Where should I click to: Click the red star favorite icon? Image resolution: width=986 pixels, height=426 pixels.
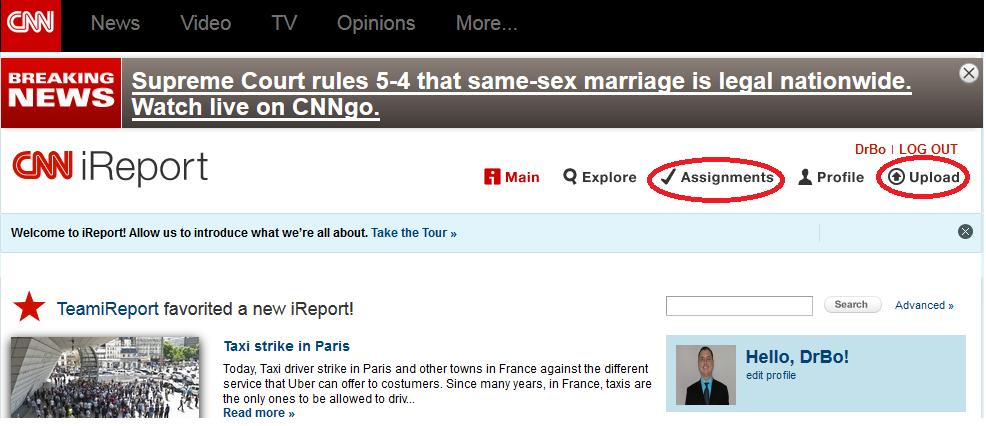point(29,306)
